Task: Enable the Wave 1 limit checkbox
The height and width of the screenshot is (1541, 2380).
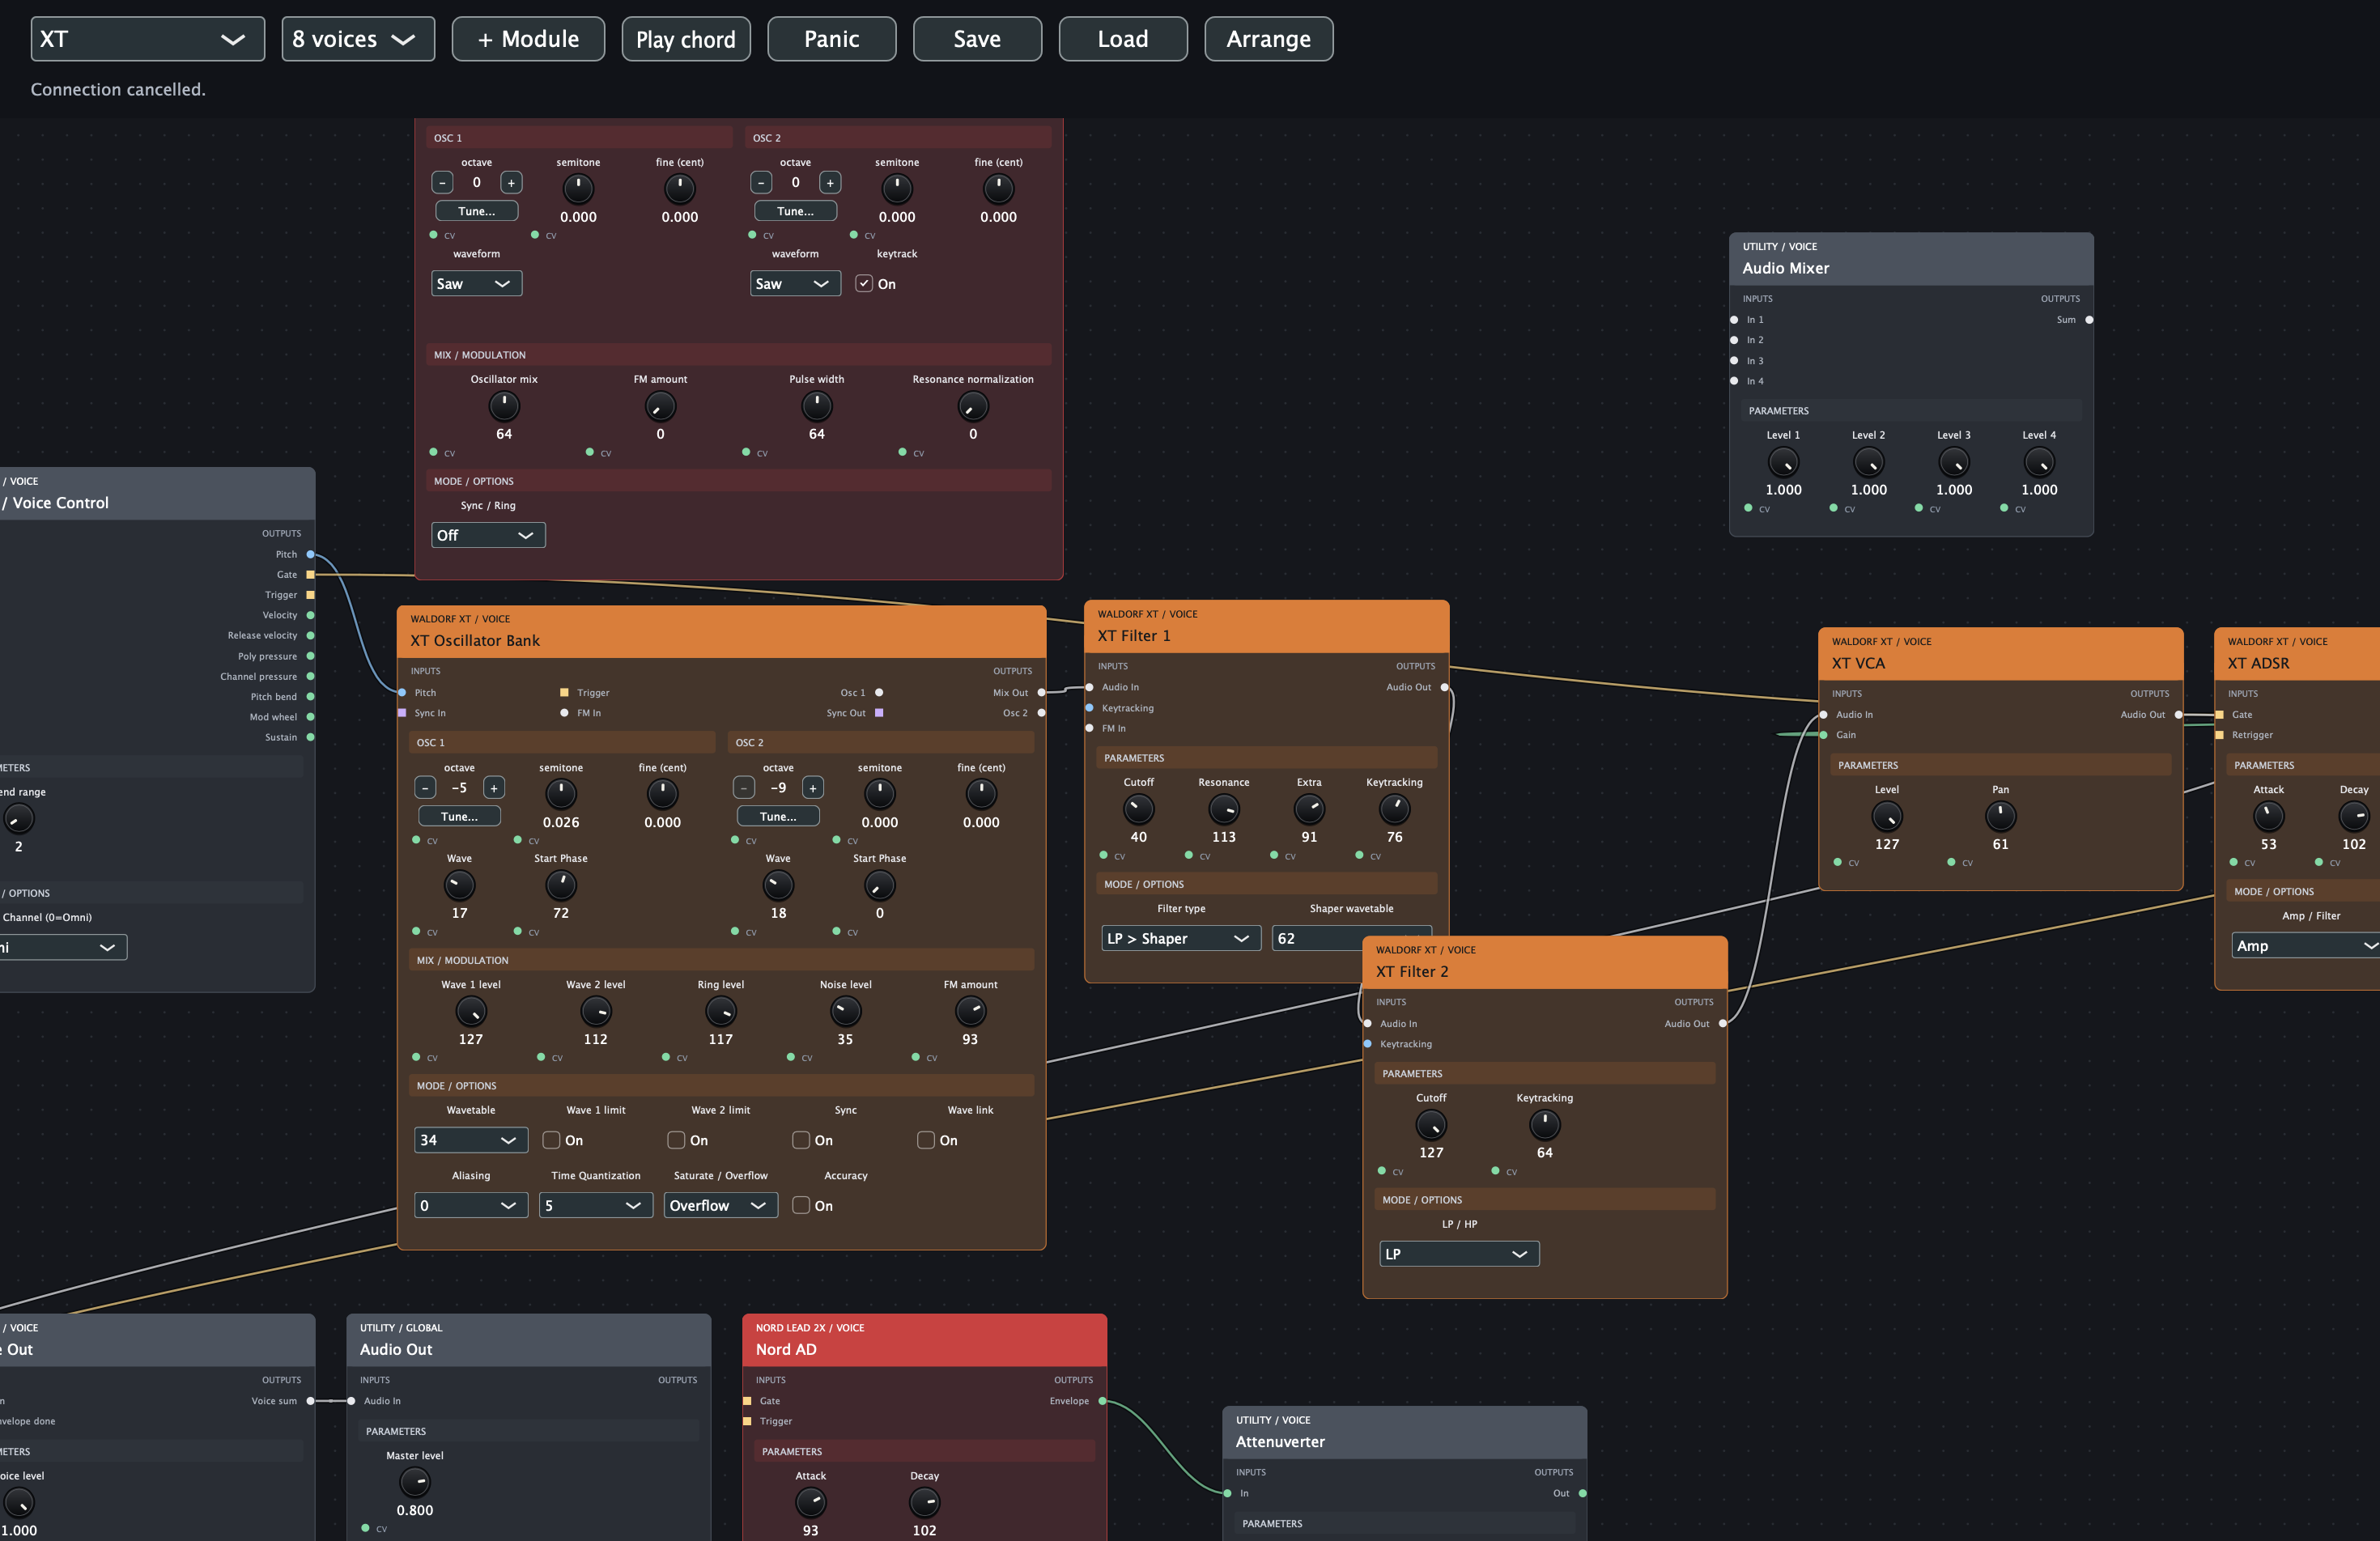Action: pyautogui.click(x=551, y=1140)
